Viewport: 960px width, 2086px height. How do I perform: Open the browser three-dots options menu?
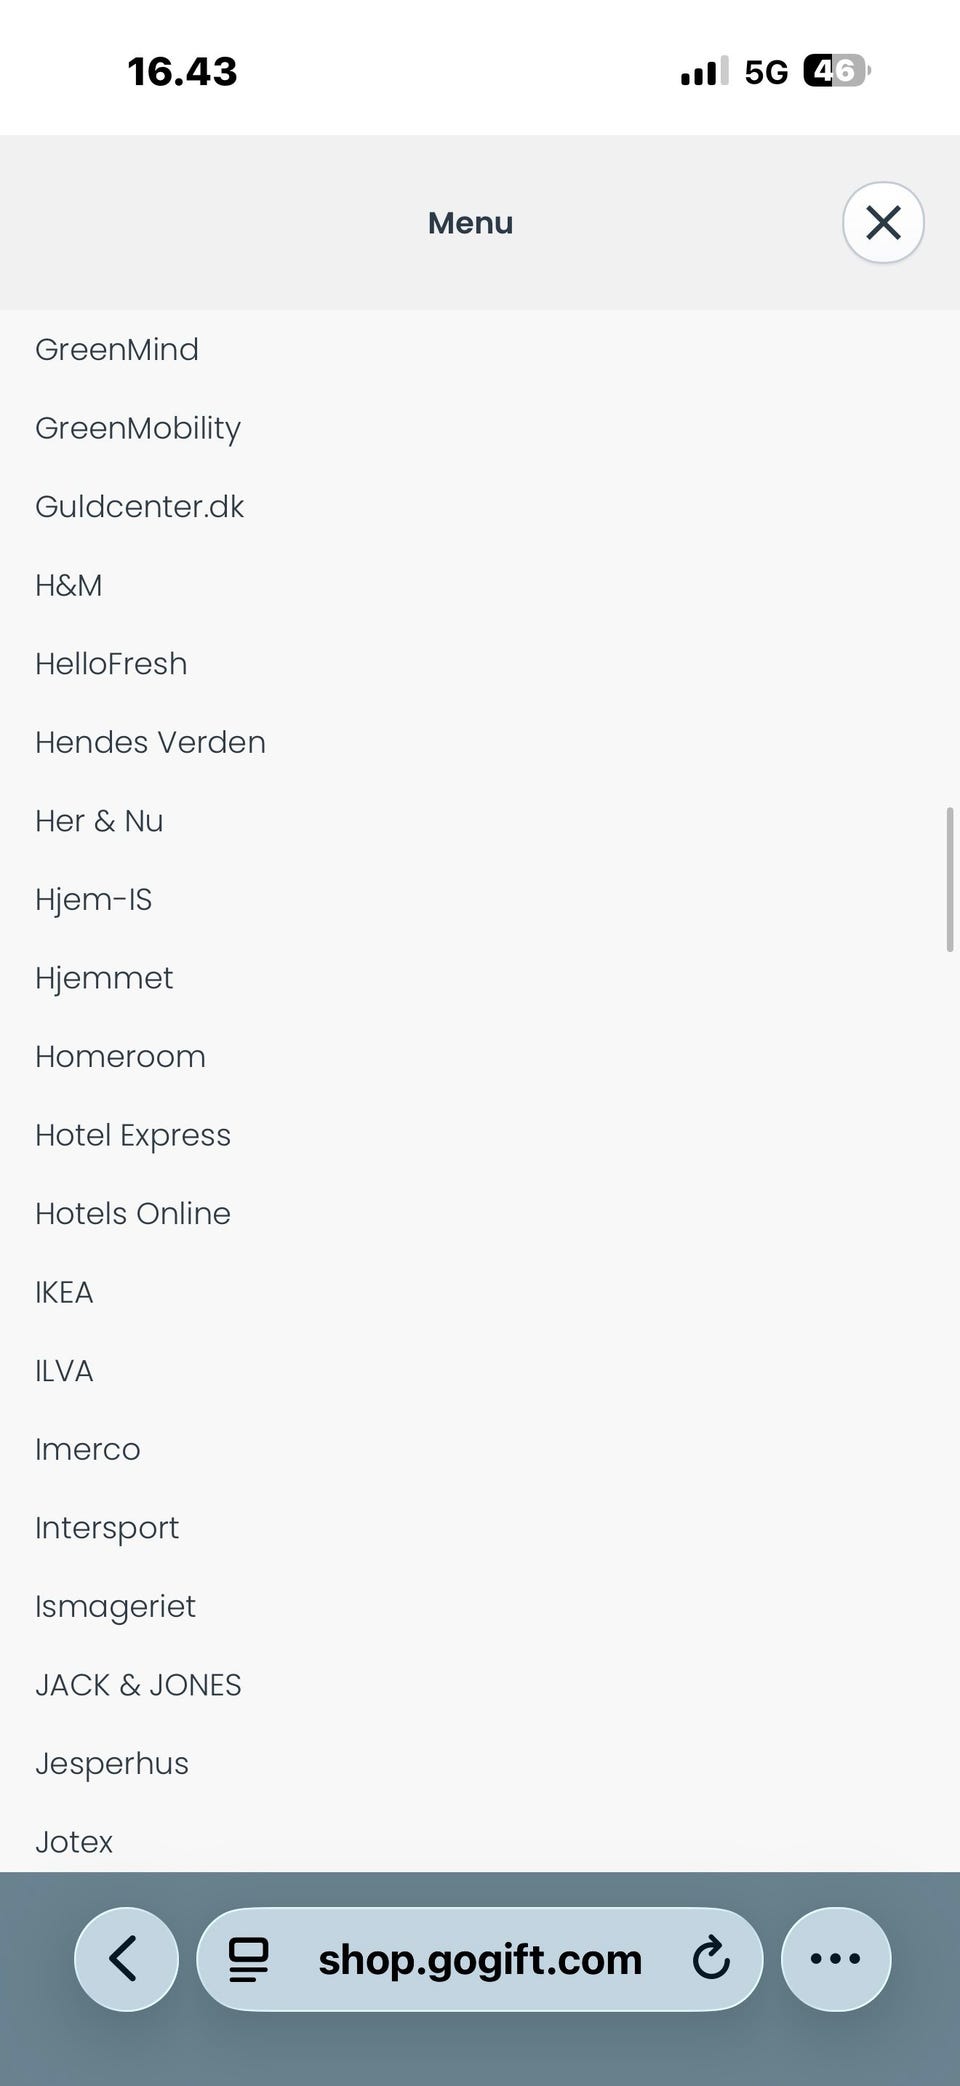[835, 1958]
